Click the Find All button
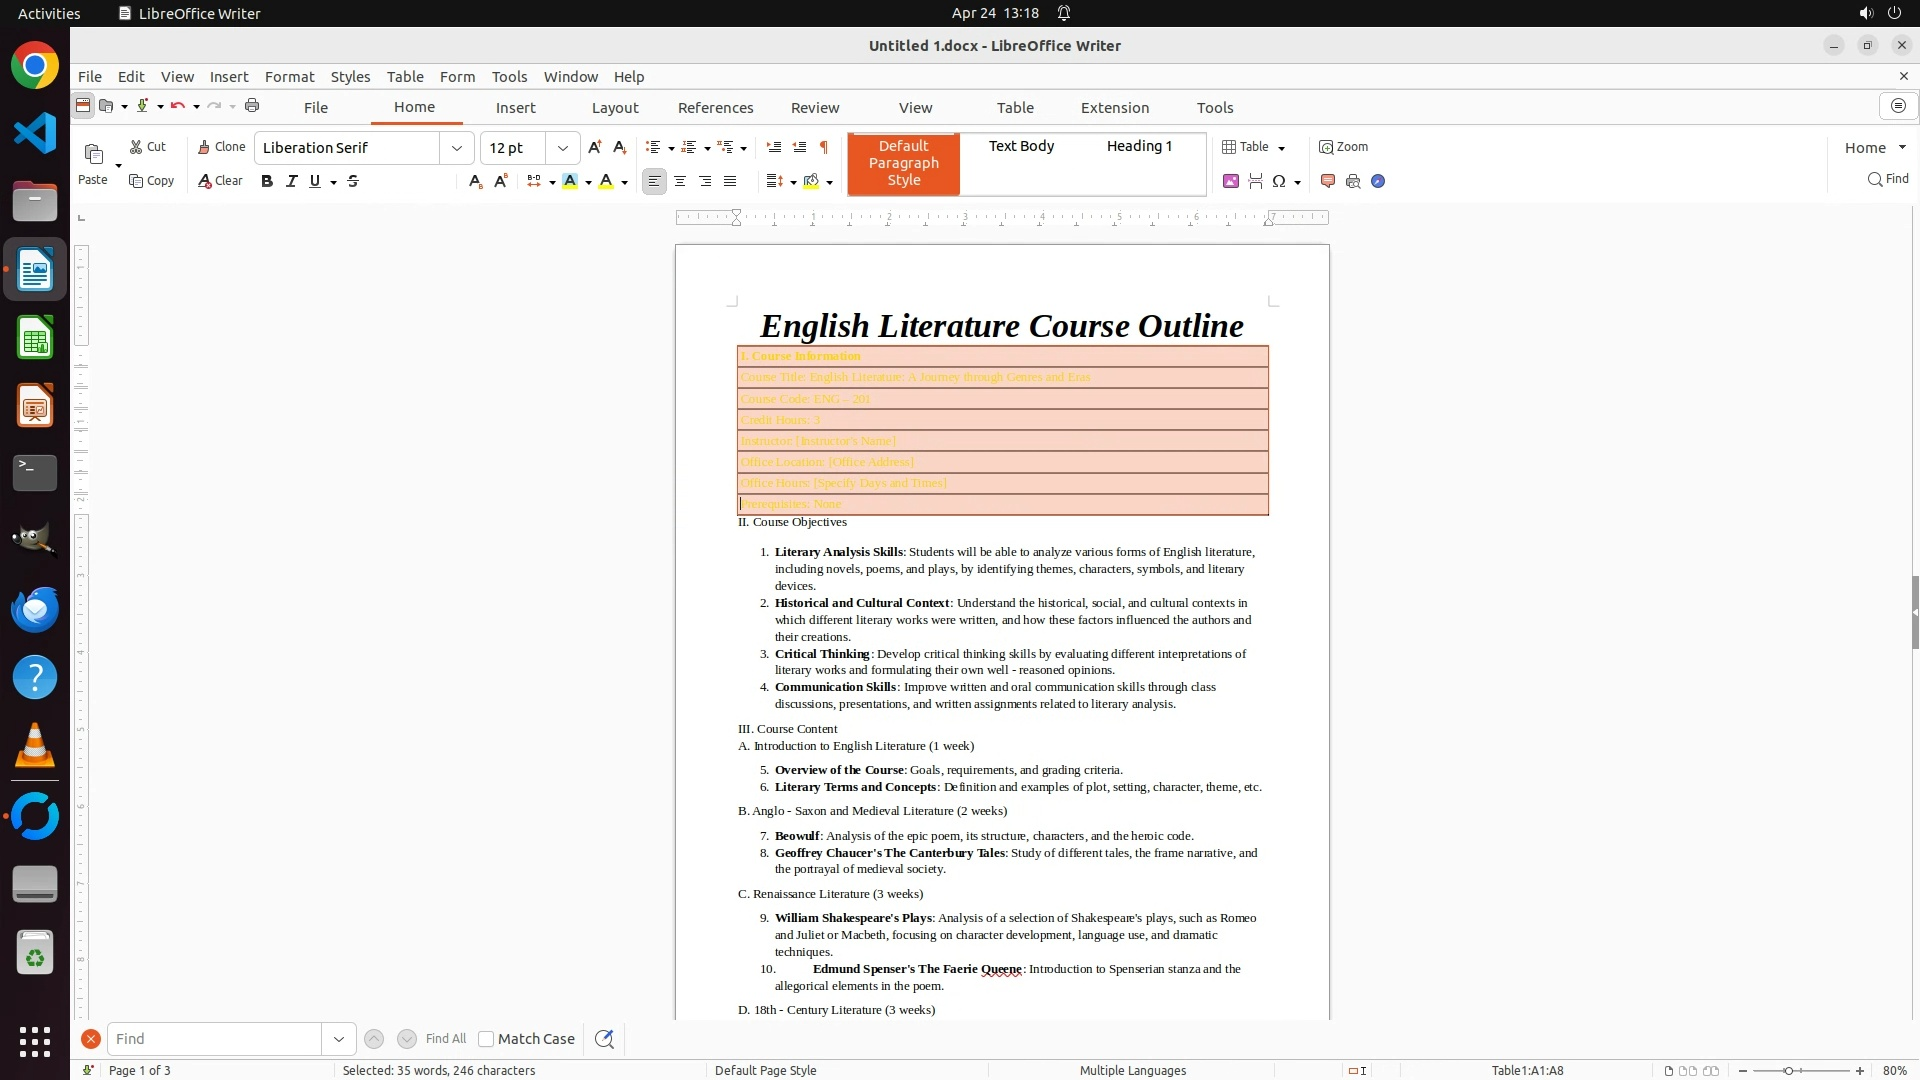1920x1080 pixels. [446, 1039]
